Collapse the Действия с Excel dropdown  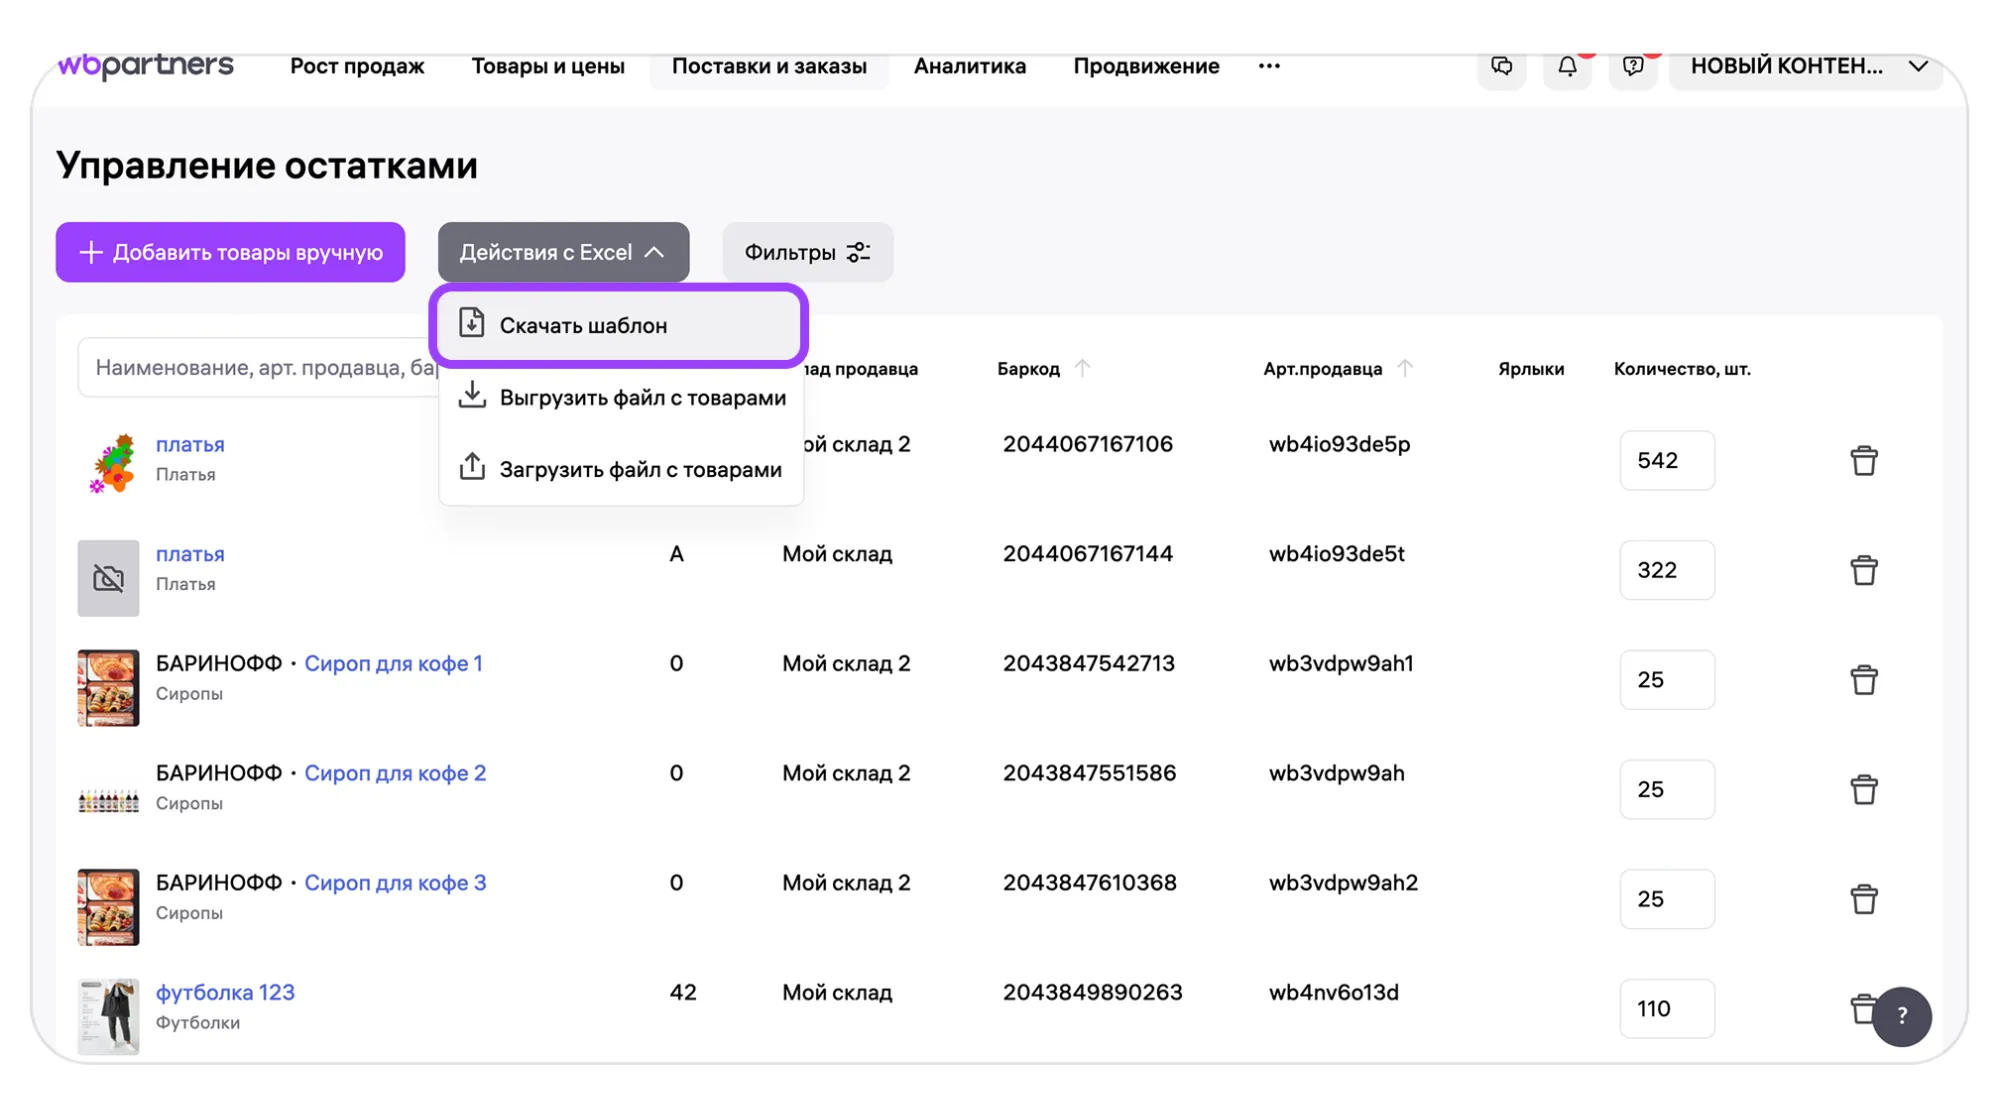click(x=563, y=252)
